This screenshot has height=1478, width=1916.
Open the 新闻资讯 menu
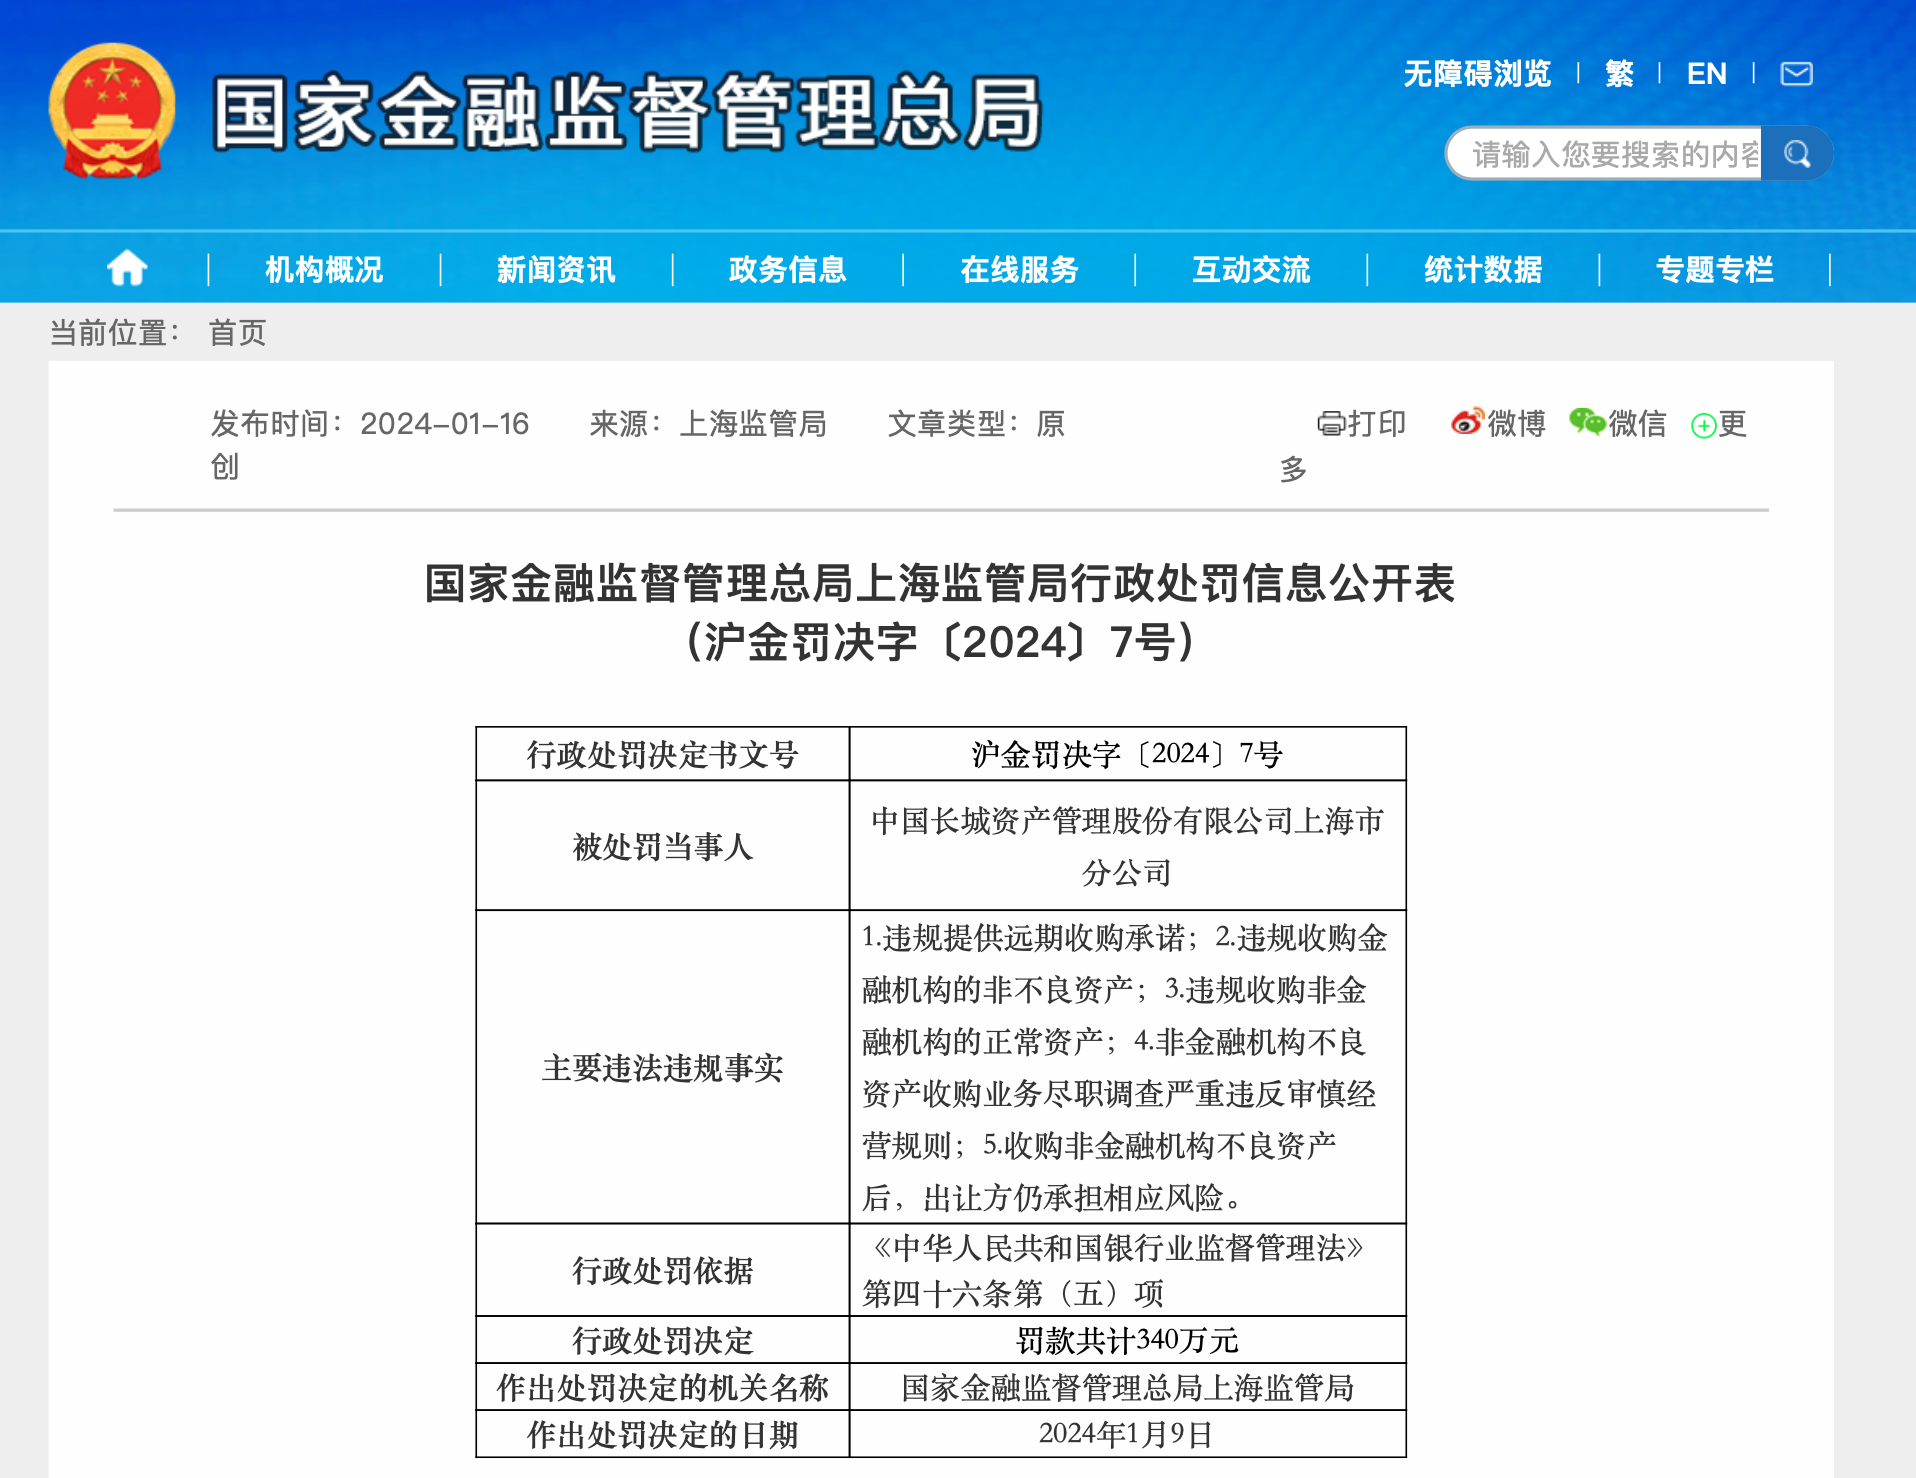tap(556, 269)
